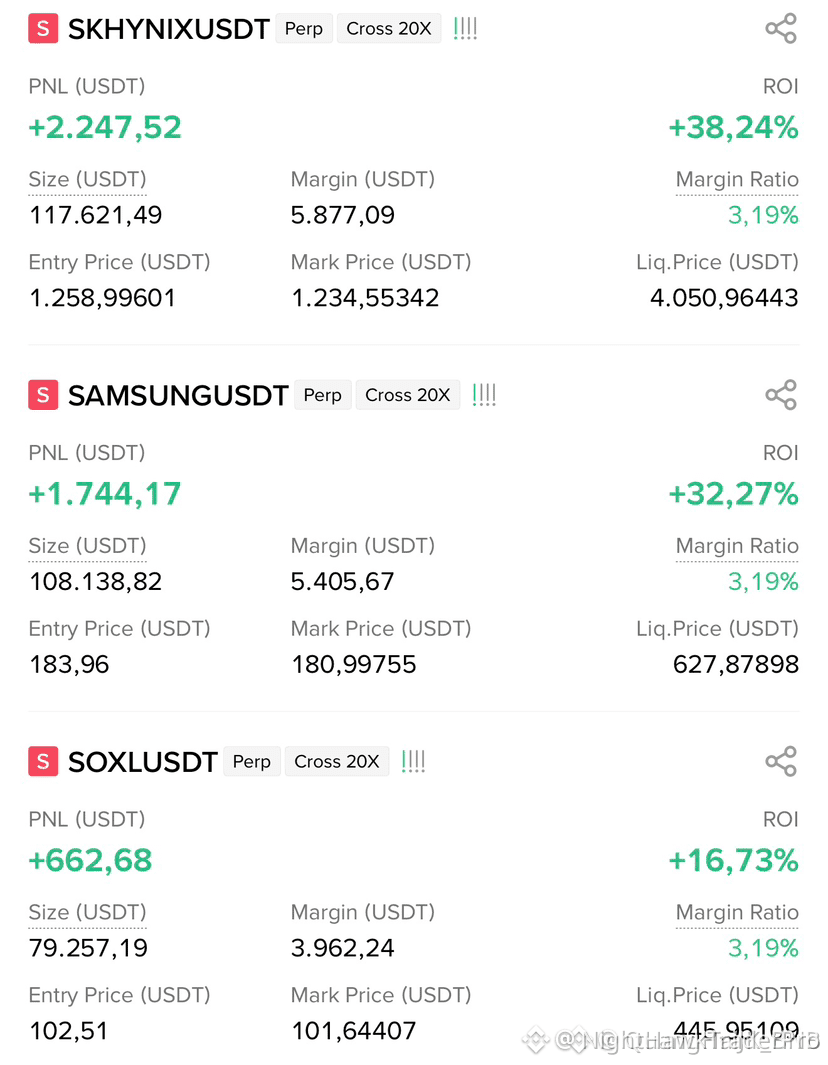Share the SAMSUNGUSDT position
828x1065 pixels.
coord(780,395)
